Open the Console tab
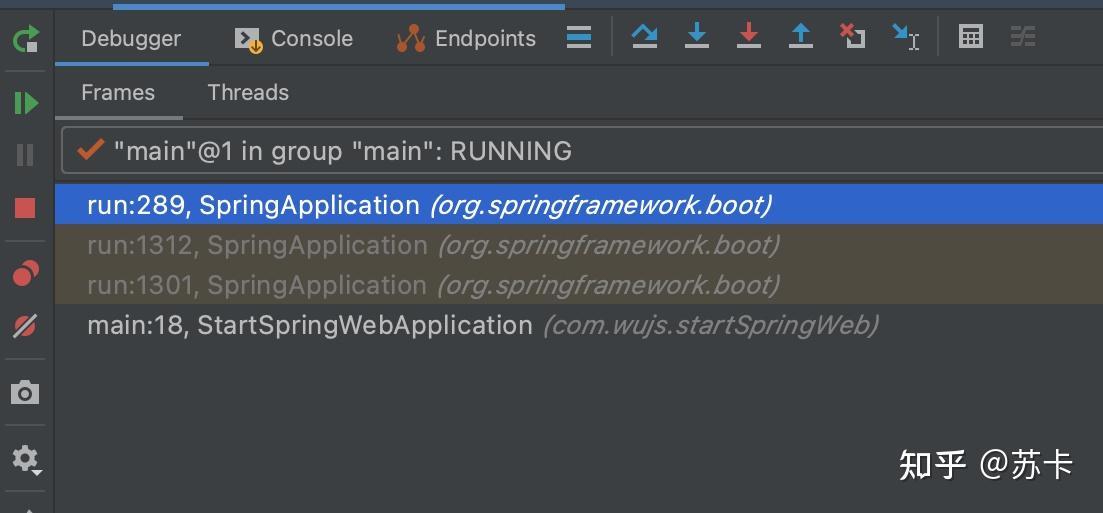The image size is (1103, 513). coord(294,38)
